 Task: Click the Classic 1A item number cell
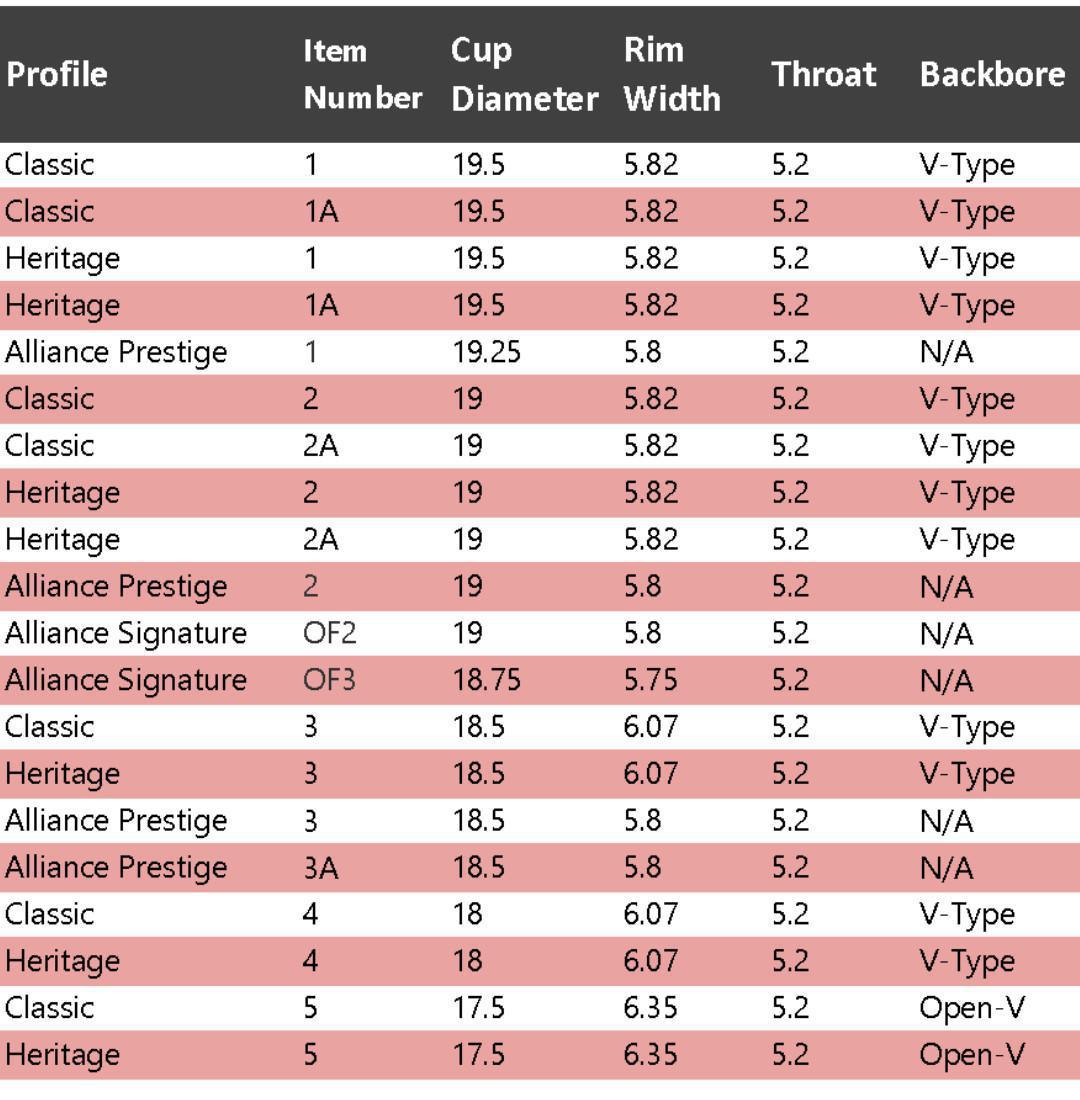[x=321, y=212]
